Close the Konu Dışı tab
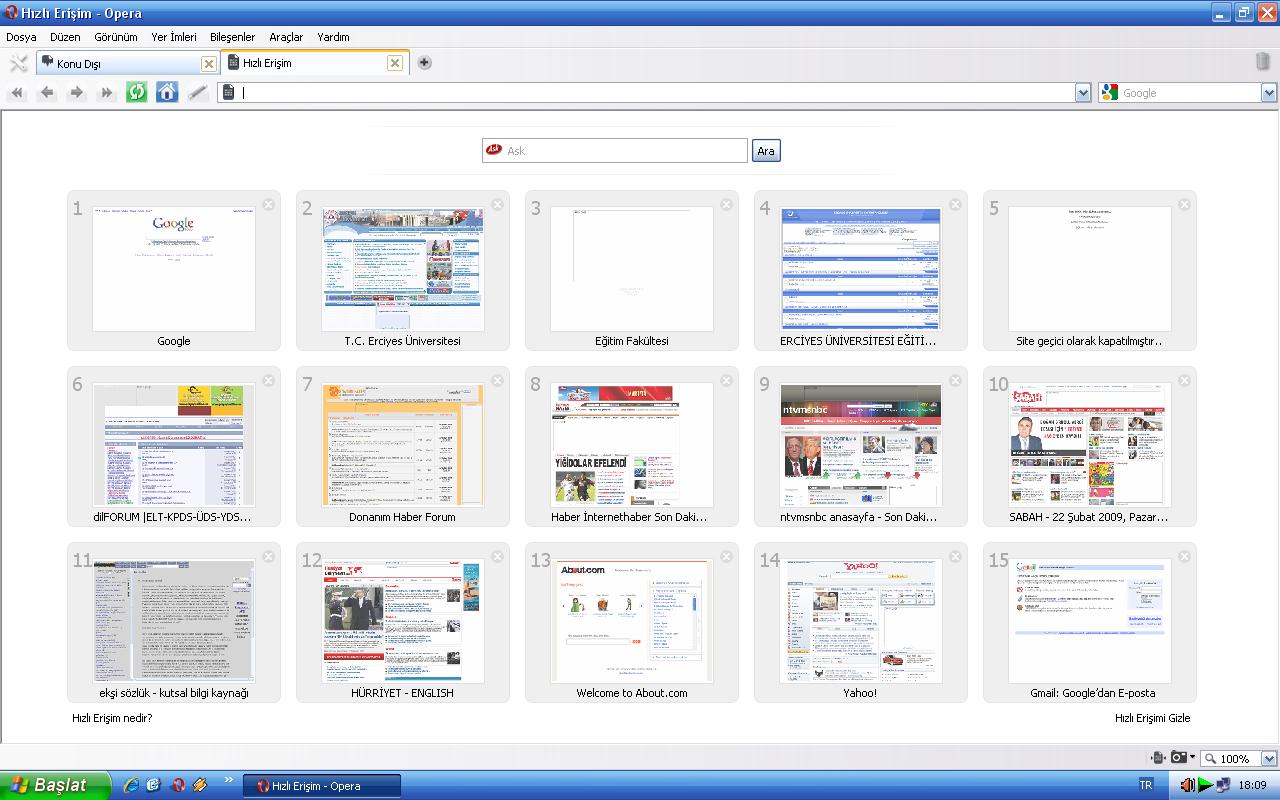 coord(208,64)
